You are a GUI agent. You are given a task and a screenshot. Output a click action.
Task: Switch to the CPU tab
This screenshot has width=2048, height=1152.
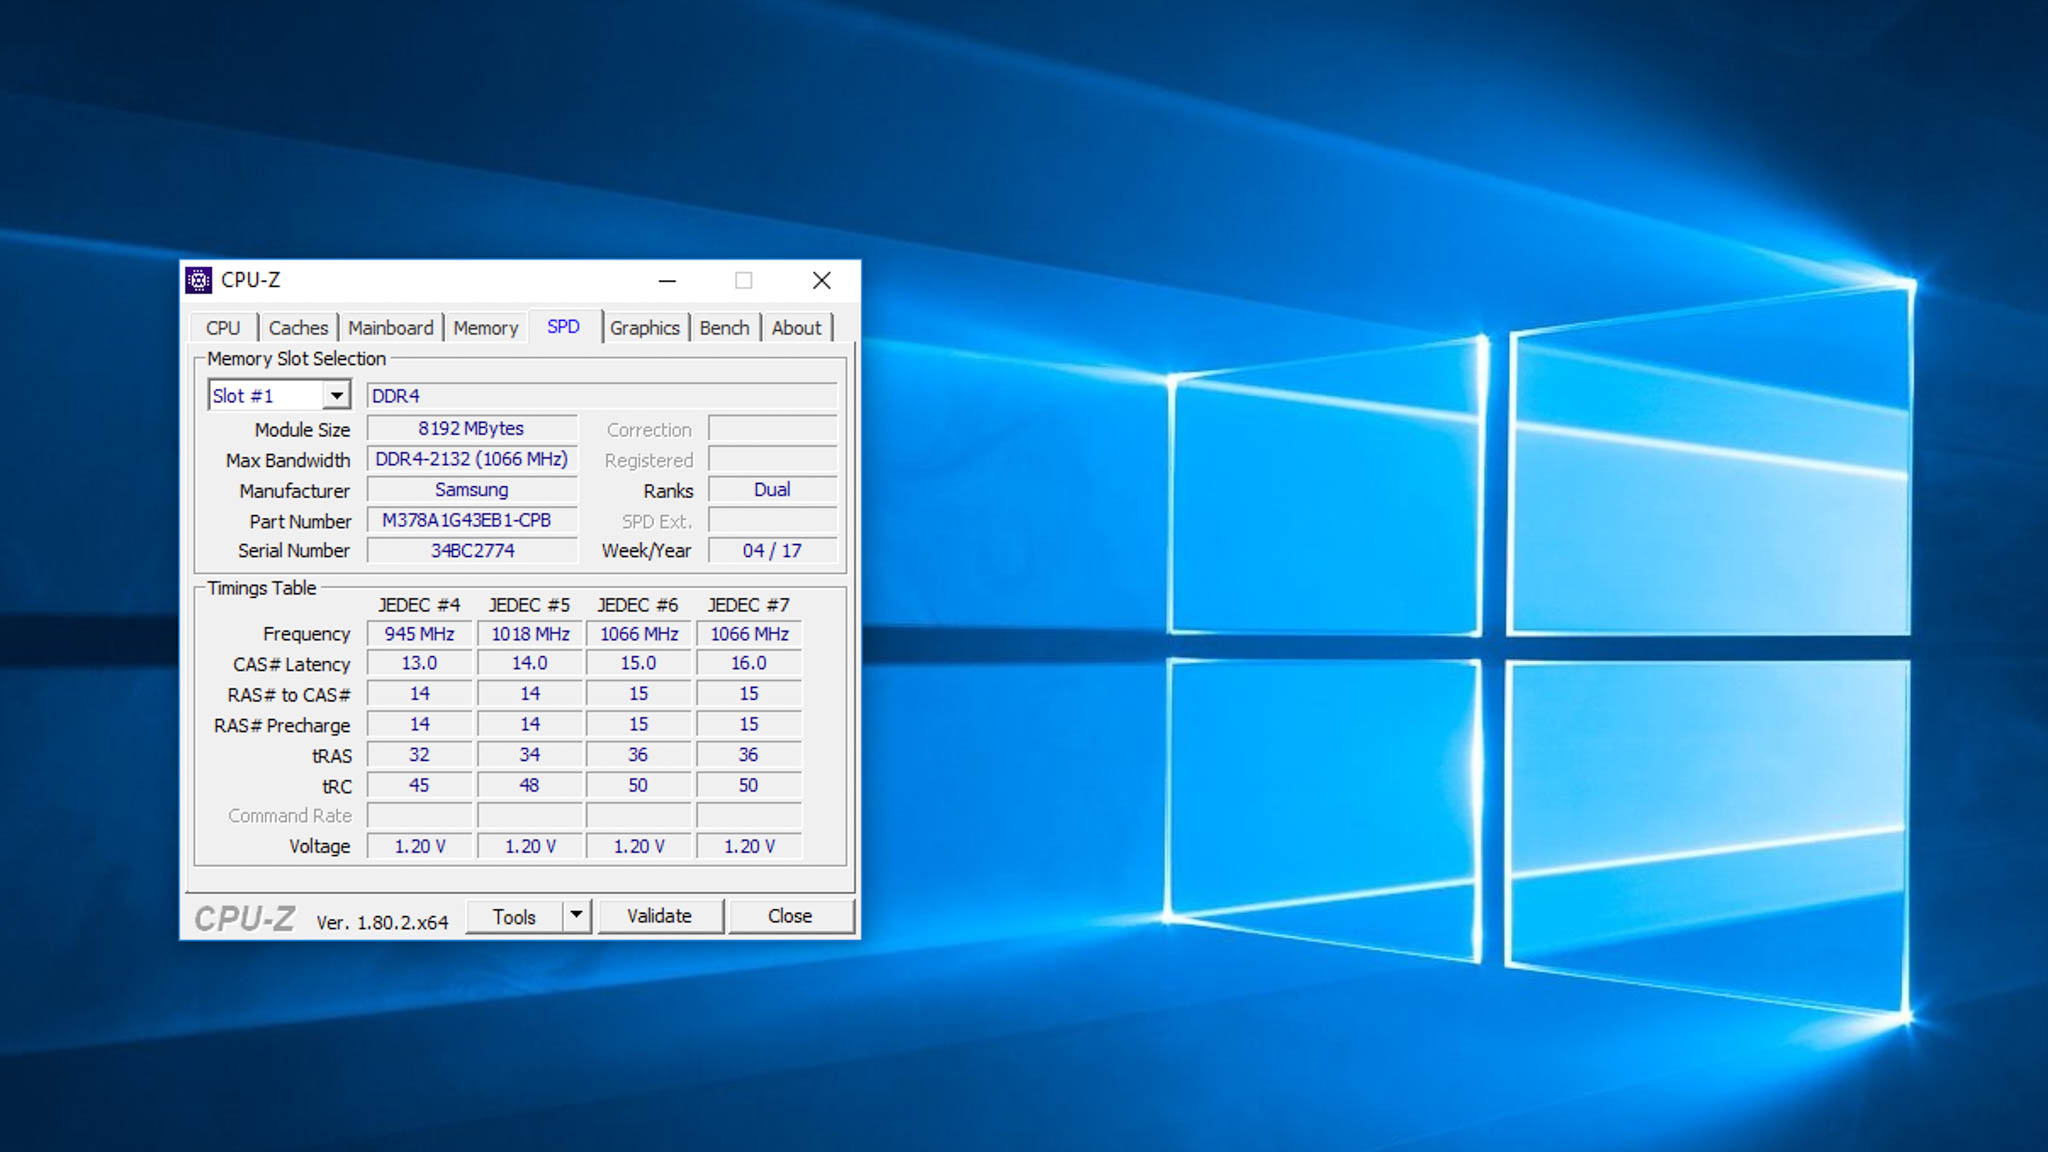(x=223, y=328)
